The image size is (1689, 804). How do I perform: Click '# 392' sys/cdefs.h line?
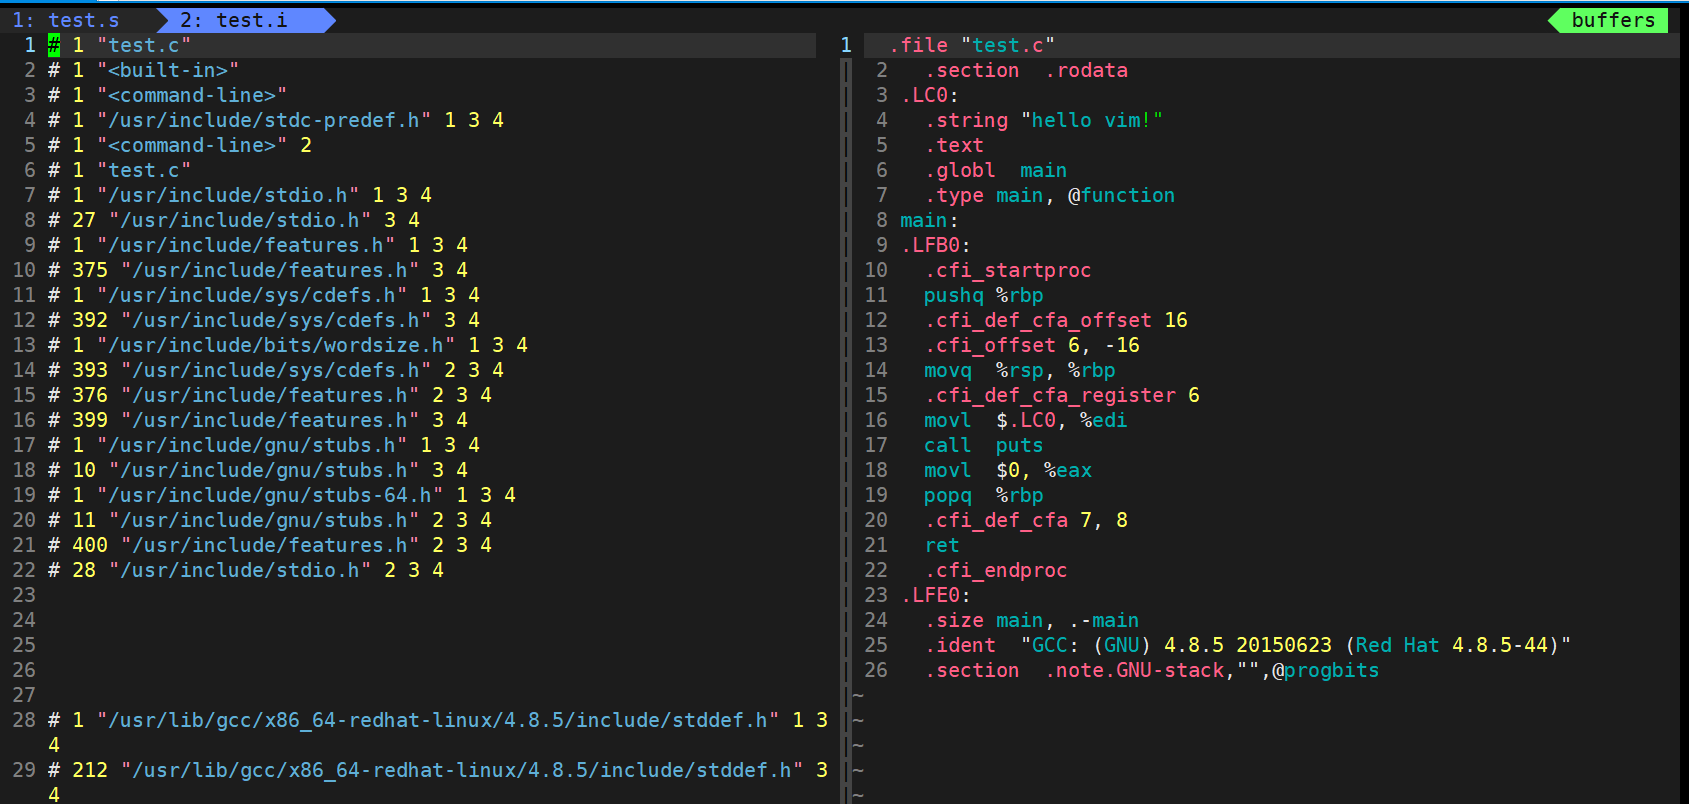[264, 320]
